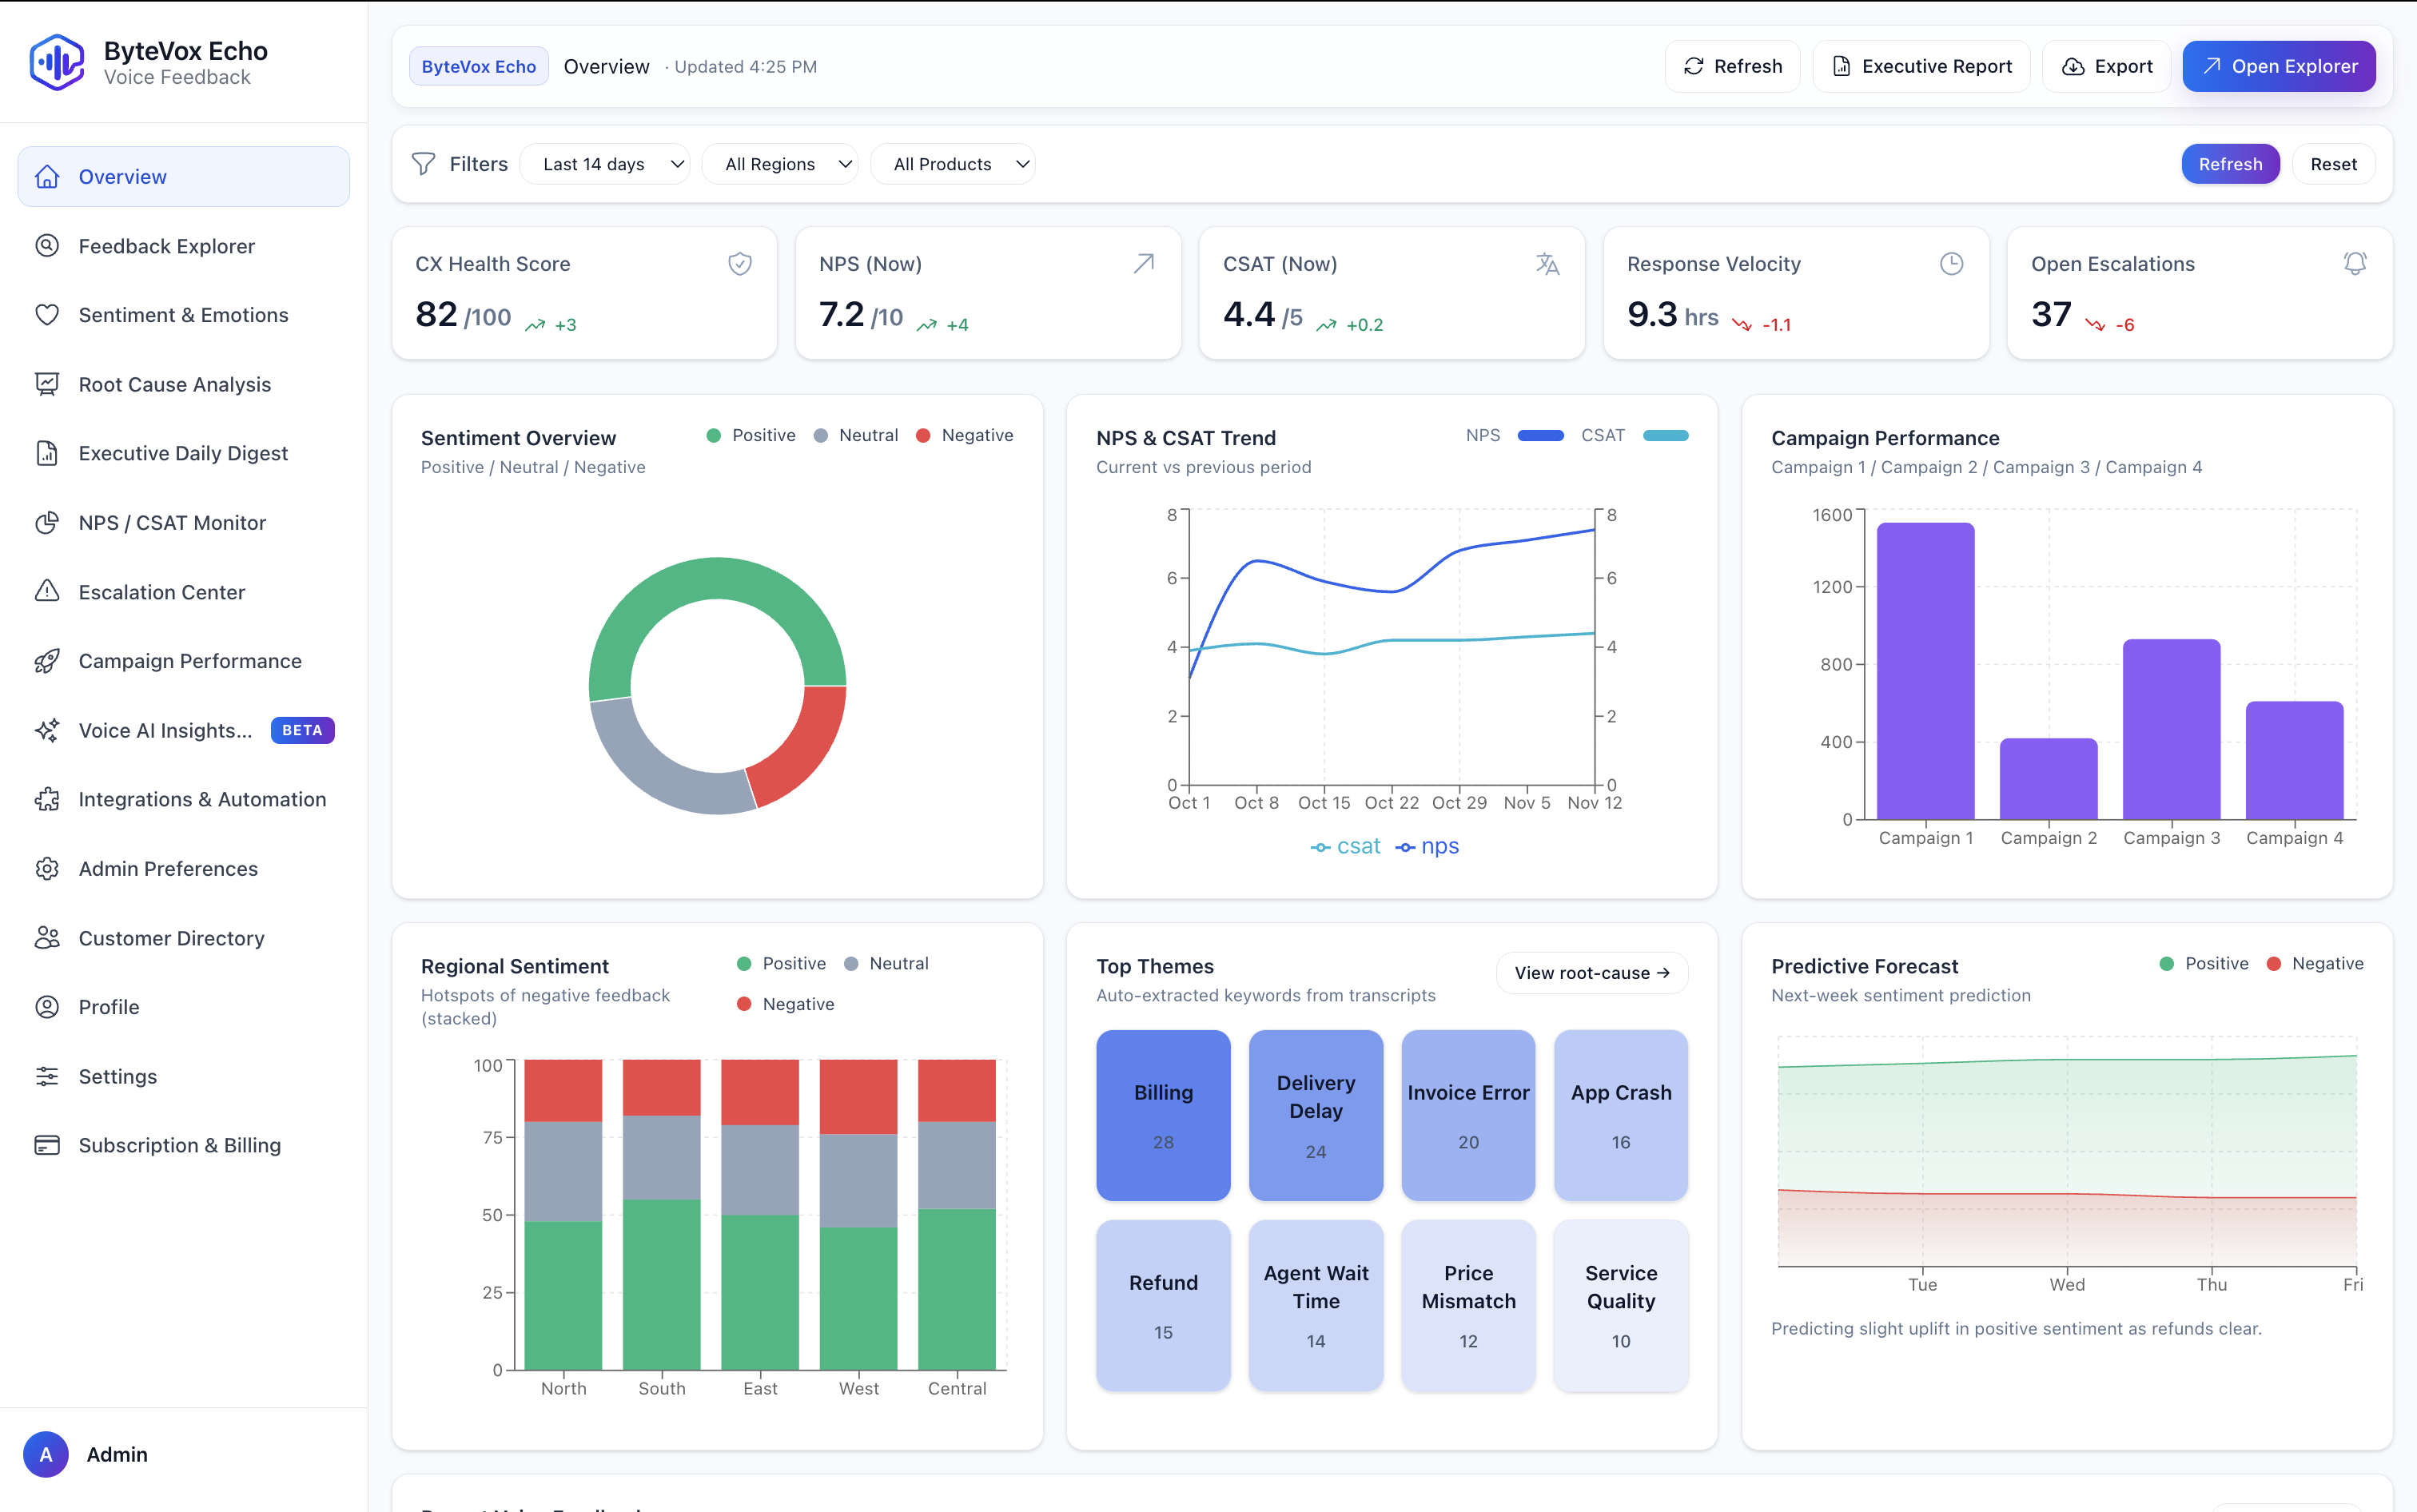
Task: Click the bell icon on Open Escalations card
Action: coord(2355,263)
